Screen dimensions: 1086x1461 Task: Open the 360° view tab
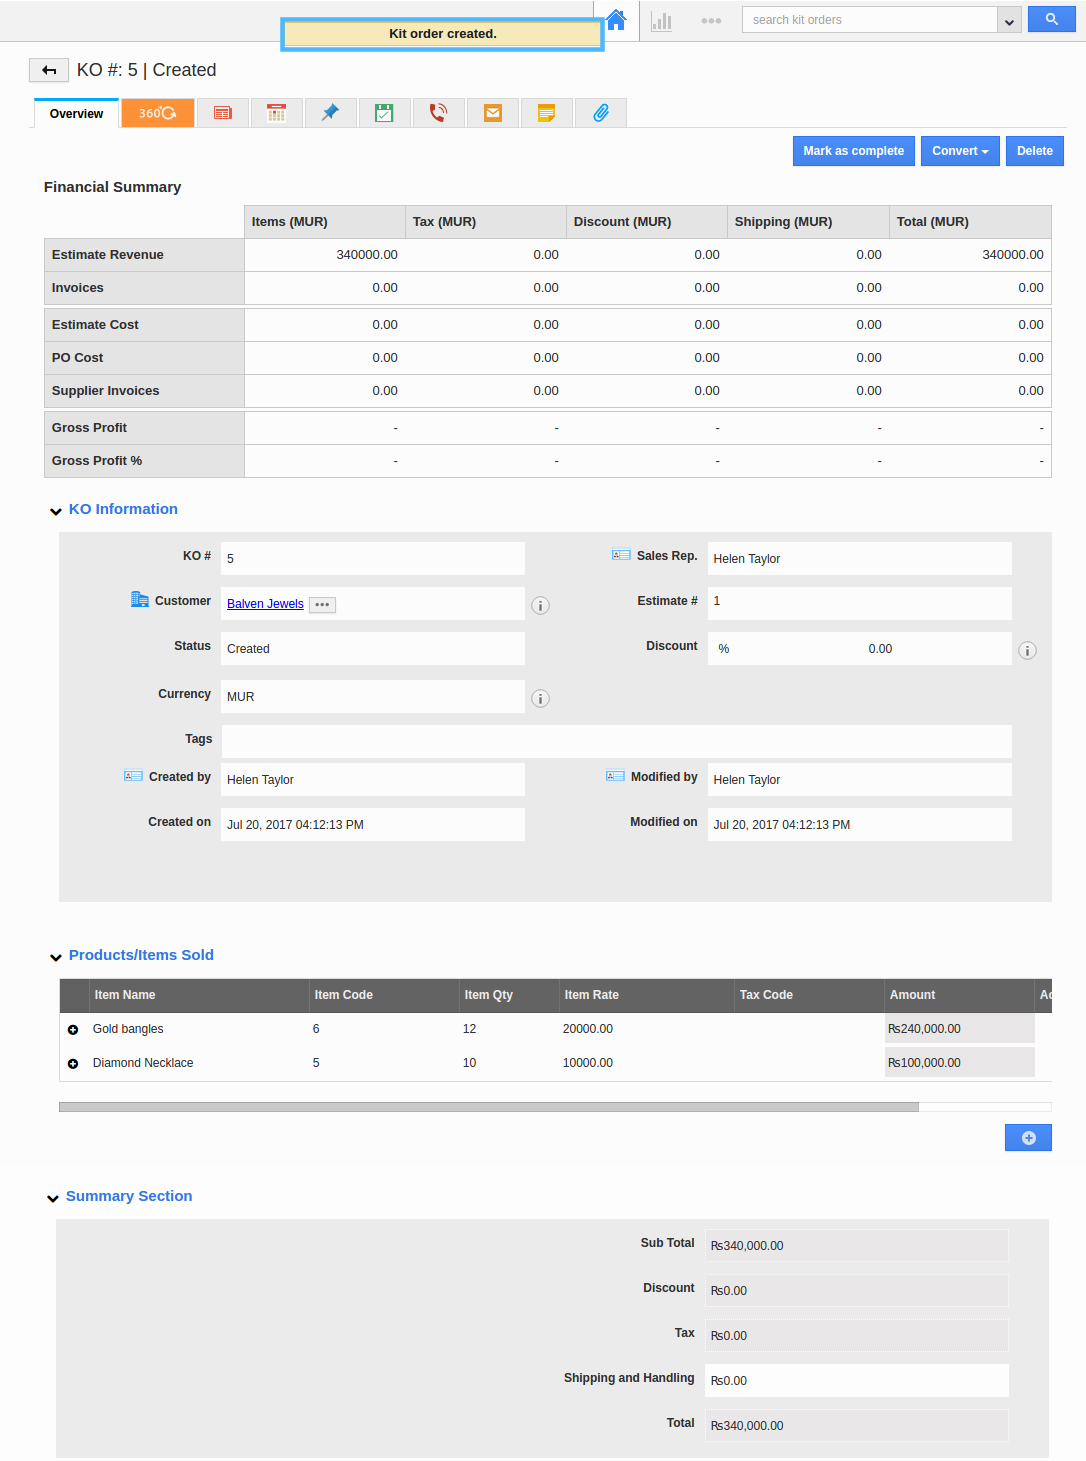point(157,113)
